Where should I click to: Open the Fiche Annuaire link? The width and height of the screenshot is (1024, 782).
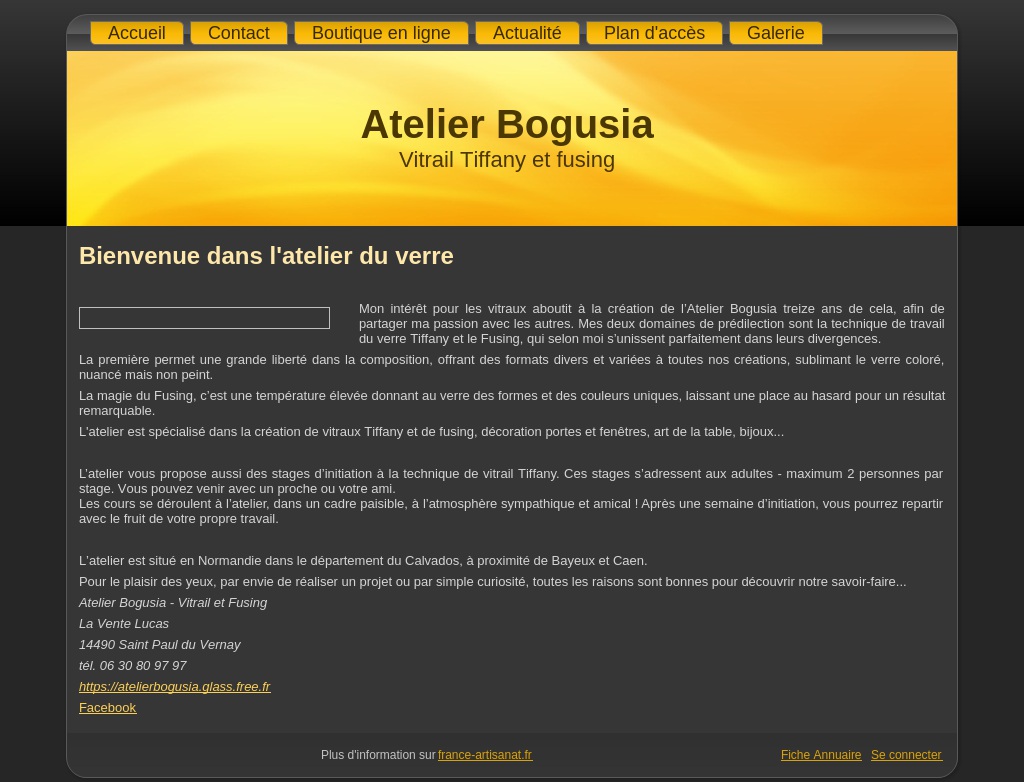click(821, 755)
